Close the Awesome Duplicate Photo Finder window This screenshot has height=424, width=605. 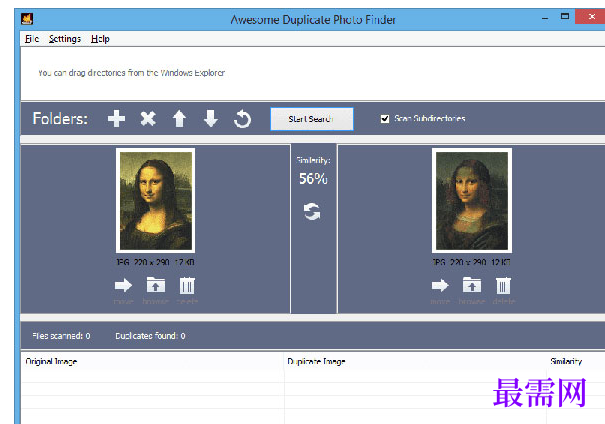coord(591,17)
